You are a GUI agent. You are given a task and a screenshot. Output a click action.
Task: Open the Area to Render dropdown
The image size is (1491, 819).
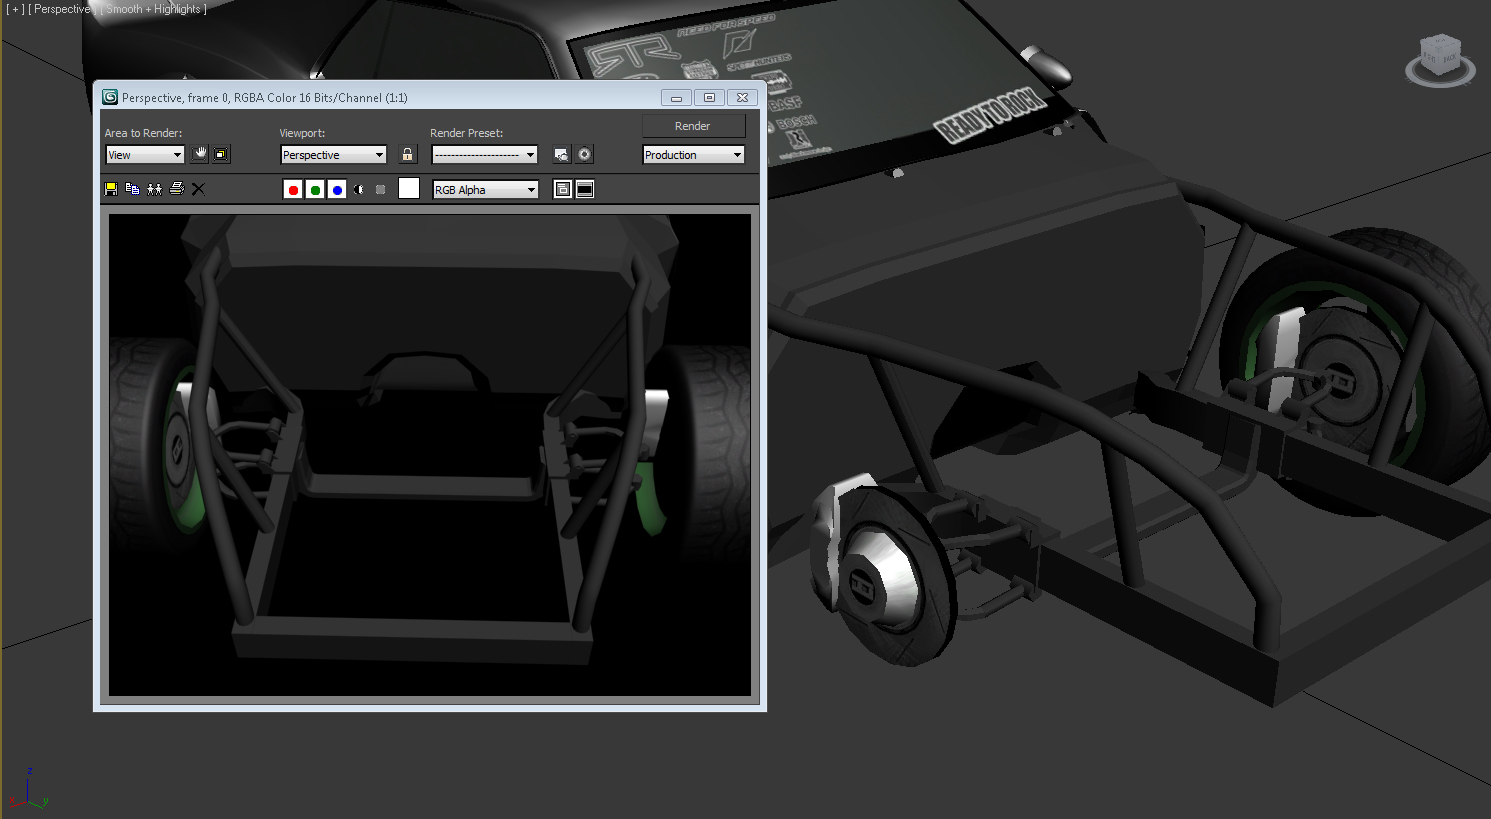[x=145, y=155]
